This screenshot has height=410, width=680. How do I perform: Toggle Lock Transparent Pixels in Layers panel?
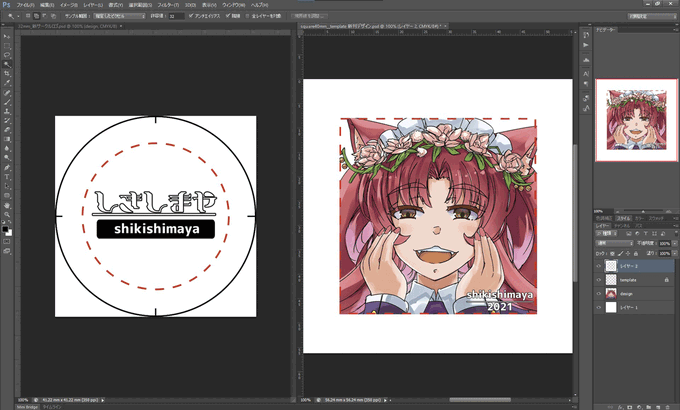(x=612, y=253)
